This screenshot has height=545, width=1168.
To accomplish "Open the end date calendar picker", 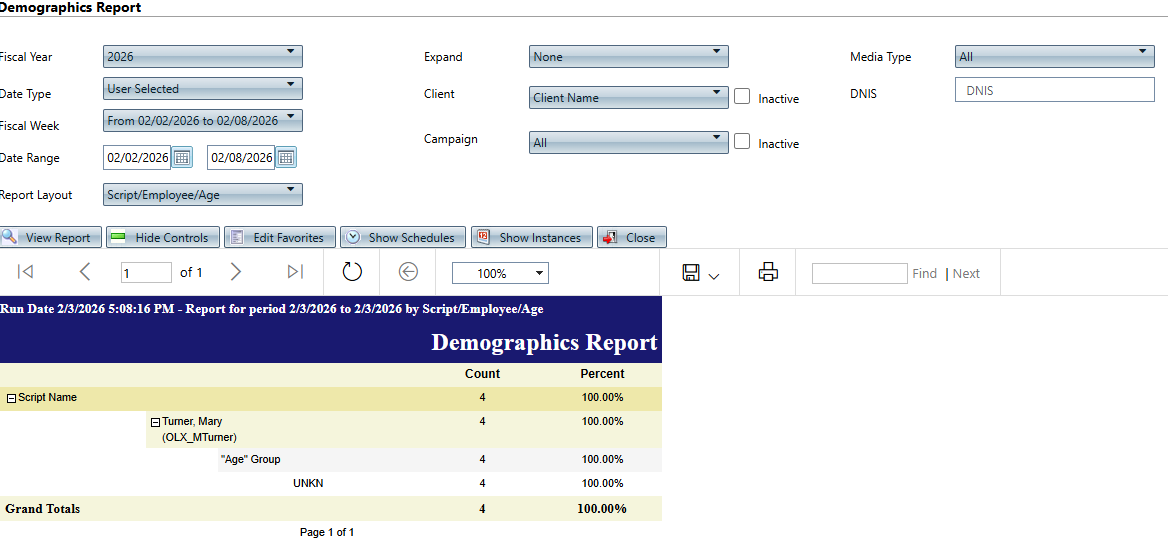I will (x=286, y=158).
